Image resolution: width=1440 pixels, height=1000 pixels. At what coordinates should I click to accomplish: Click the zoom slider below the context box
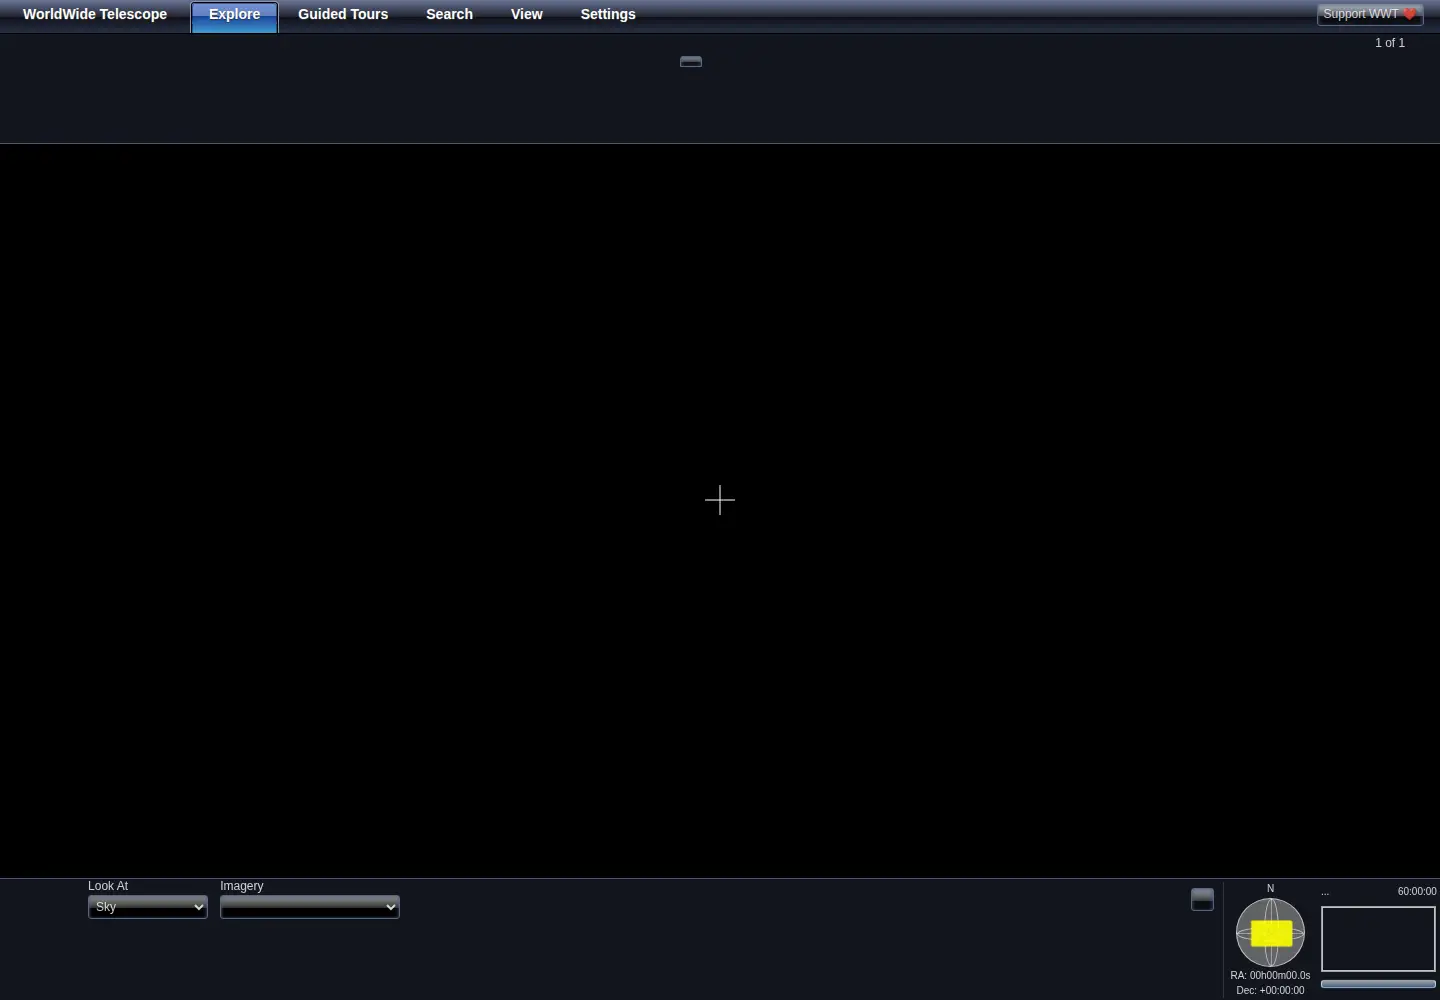click(1379, 984)
